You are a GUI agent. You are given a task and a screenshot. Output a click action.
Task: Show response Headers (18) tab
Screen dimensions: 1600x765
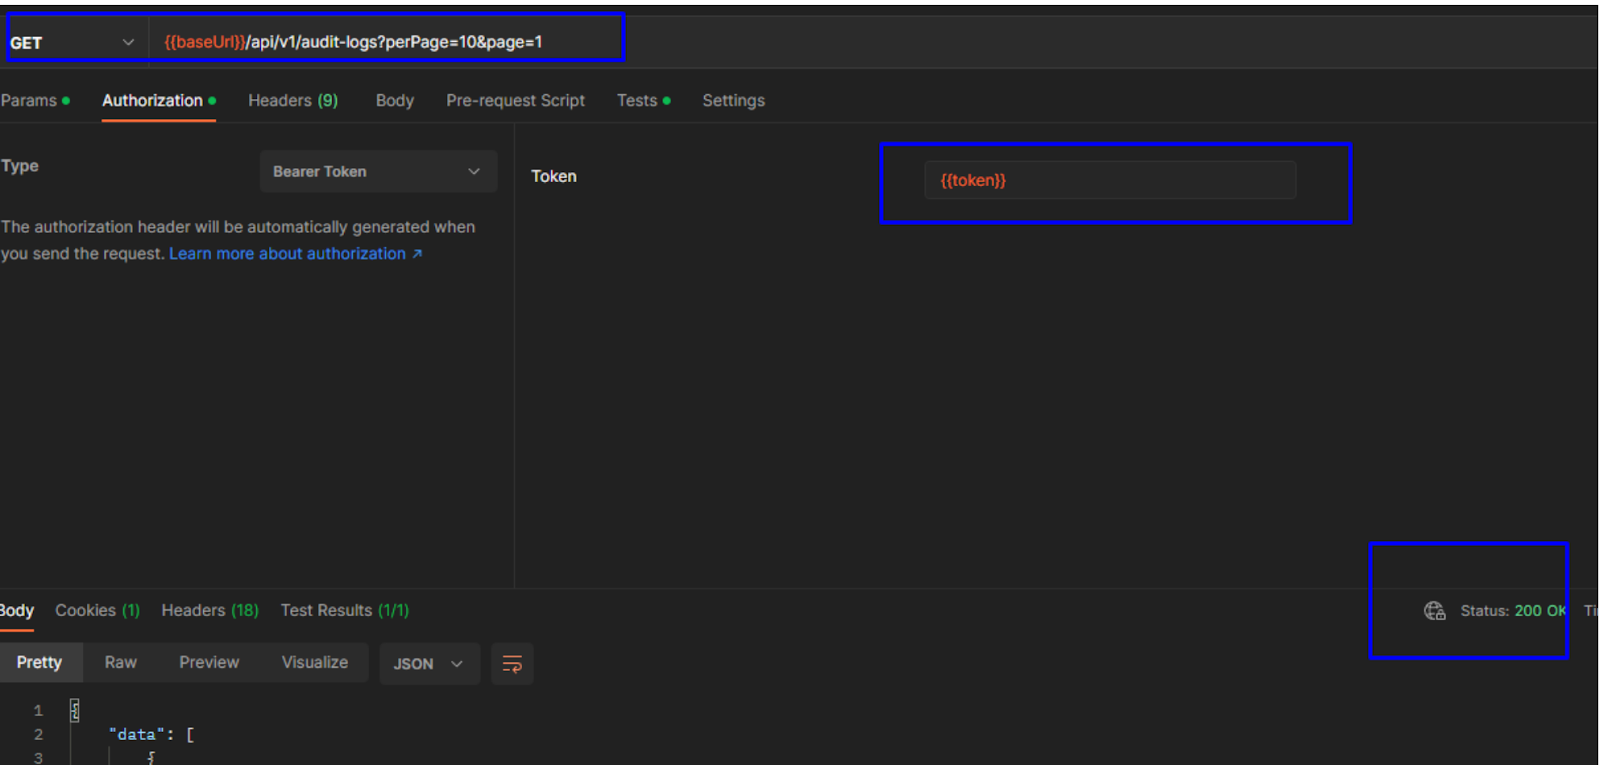(x=210, y=611)
